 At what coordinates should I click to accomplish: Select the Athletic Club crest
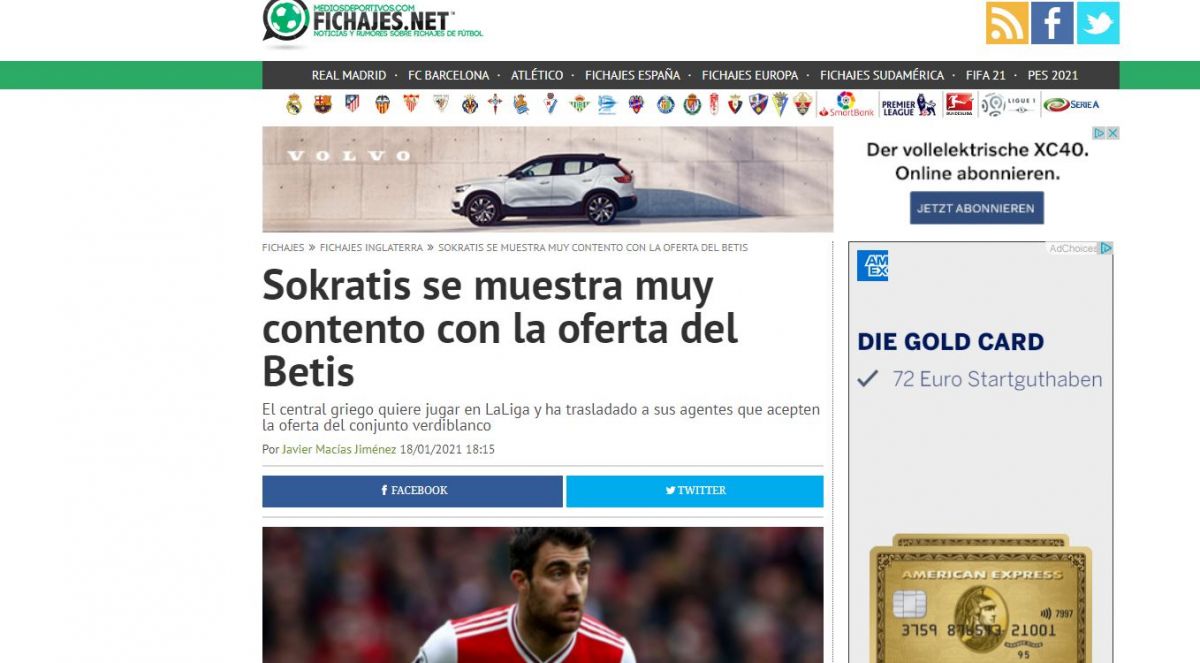tap(441, 104)
